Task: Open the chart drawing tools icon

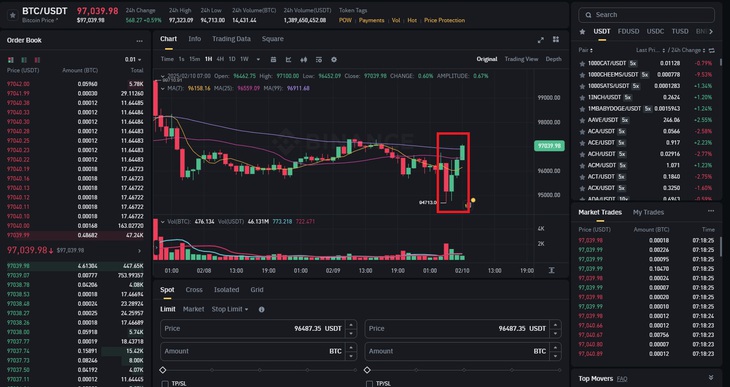Action: (289, 60)
